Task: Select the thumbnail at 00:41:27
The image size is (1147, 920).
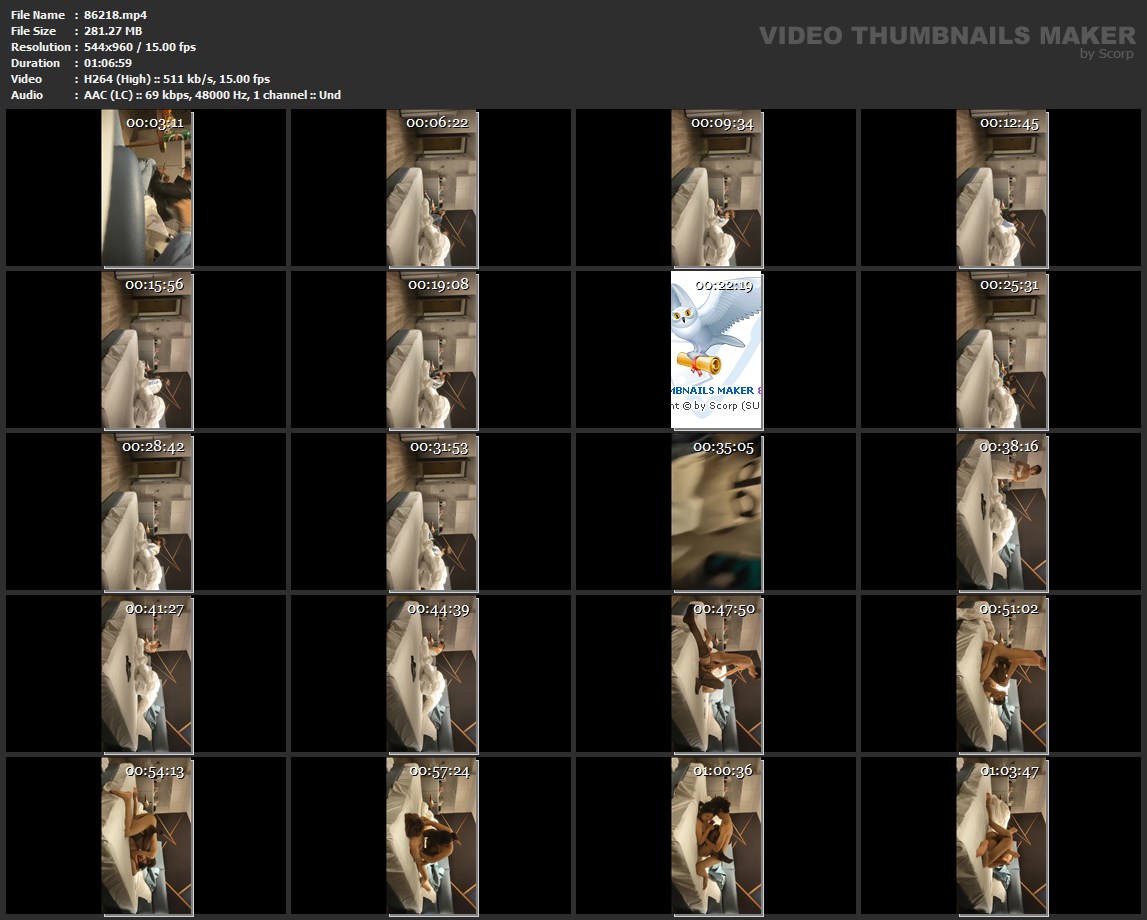Action: (x=147, y=674)
